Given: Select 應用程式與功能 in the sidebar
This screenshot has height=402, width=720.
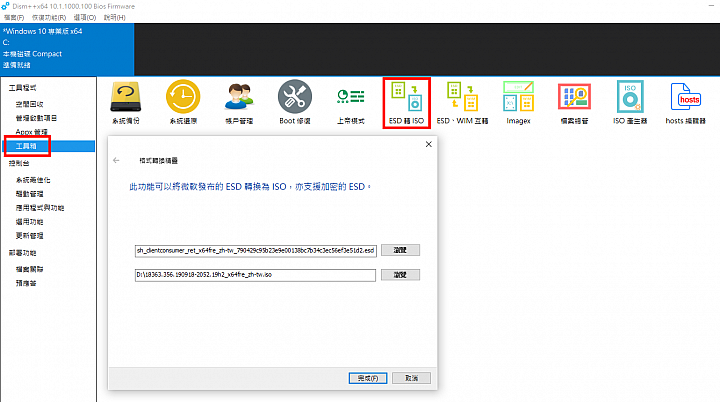Looking at the screenshot, I should coord(40,208).
